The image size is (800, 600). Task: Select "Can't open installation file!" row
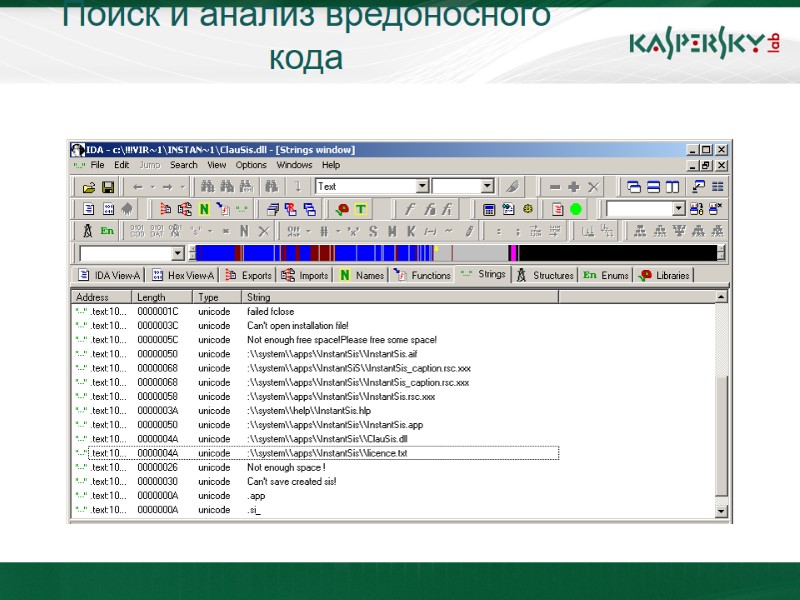pos(316,326)
